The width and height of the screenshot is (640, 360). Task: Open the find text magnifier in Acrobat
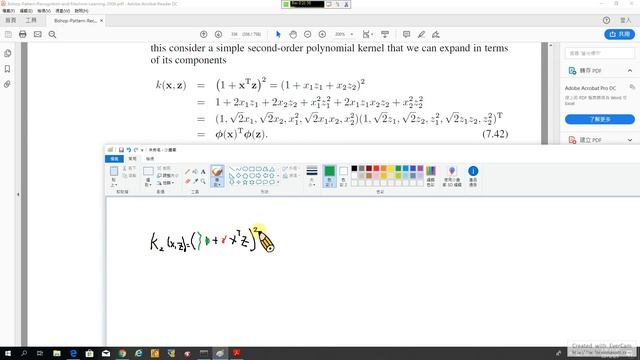52,34
